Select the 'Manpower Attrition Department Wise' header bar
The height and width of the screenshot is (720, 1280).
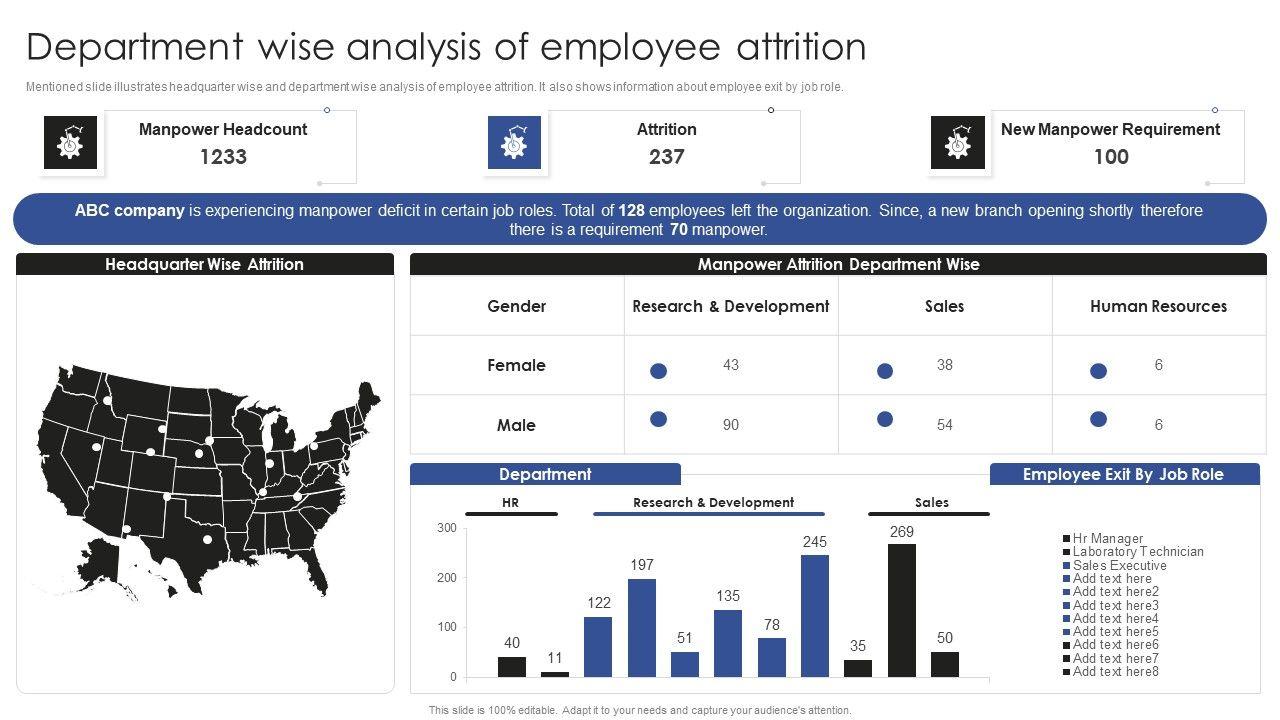click(x=838, y=264)
